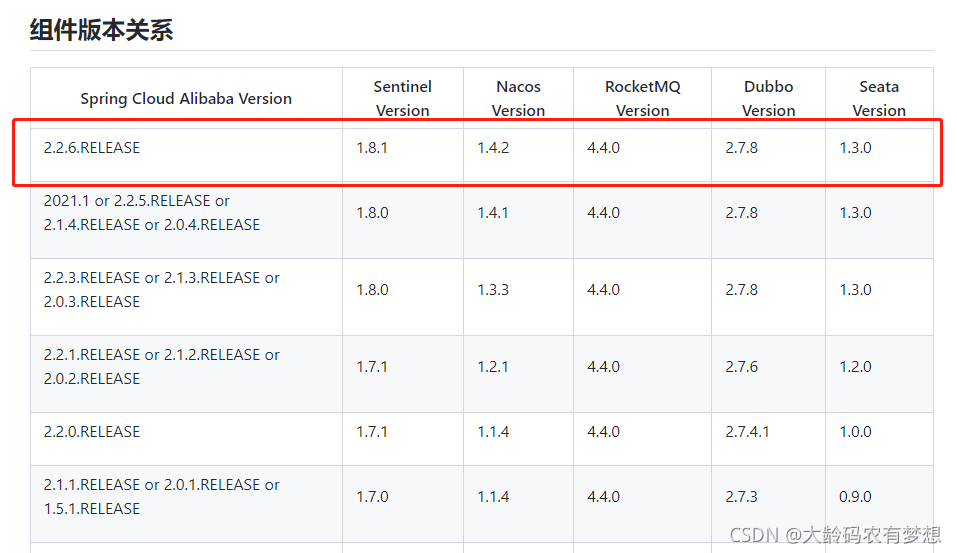Click Dubbo value "2.7.4.1"
Screen dimensions: 957x553
click(x=747, y=432)
